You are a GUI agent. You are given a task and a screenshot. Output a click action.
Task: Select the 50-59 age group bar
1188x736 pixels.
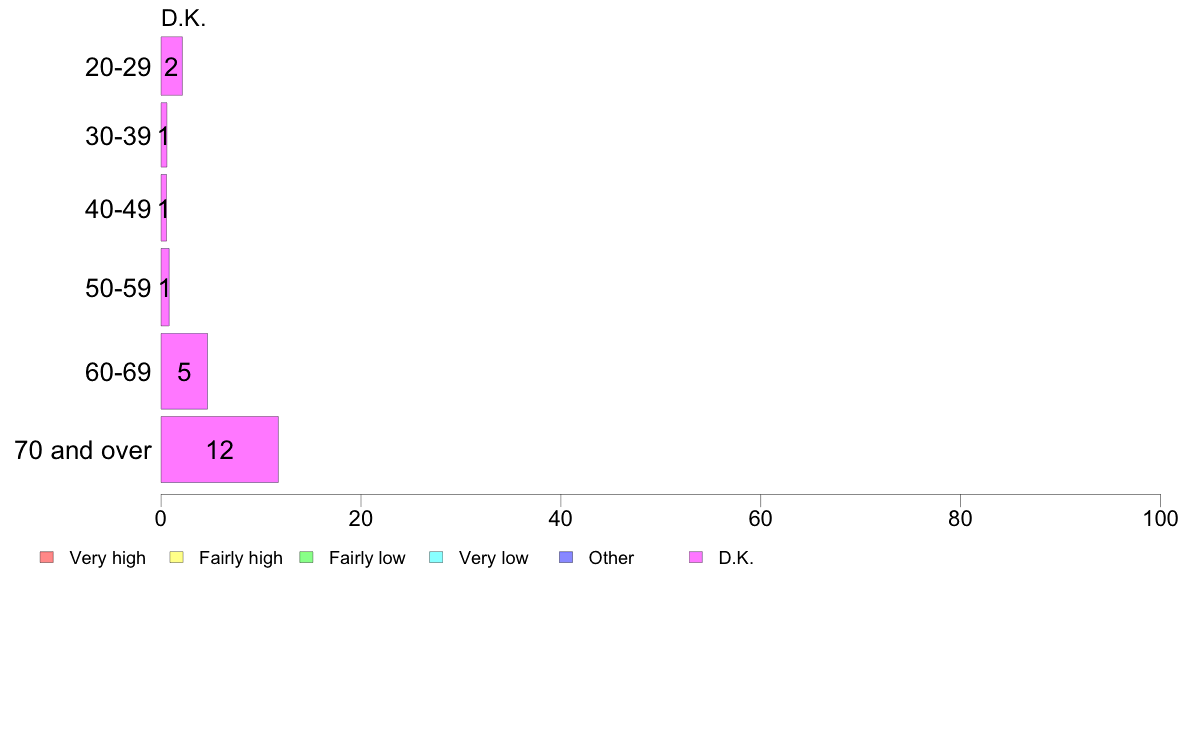point(165,287)
